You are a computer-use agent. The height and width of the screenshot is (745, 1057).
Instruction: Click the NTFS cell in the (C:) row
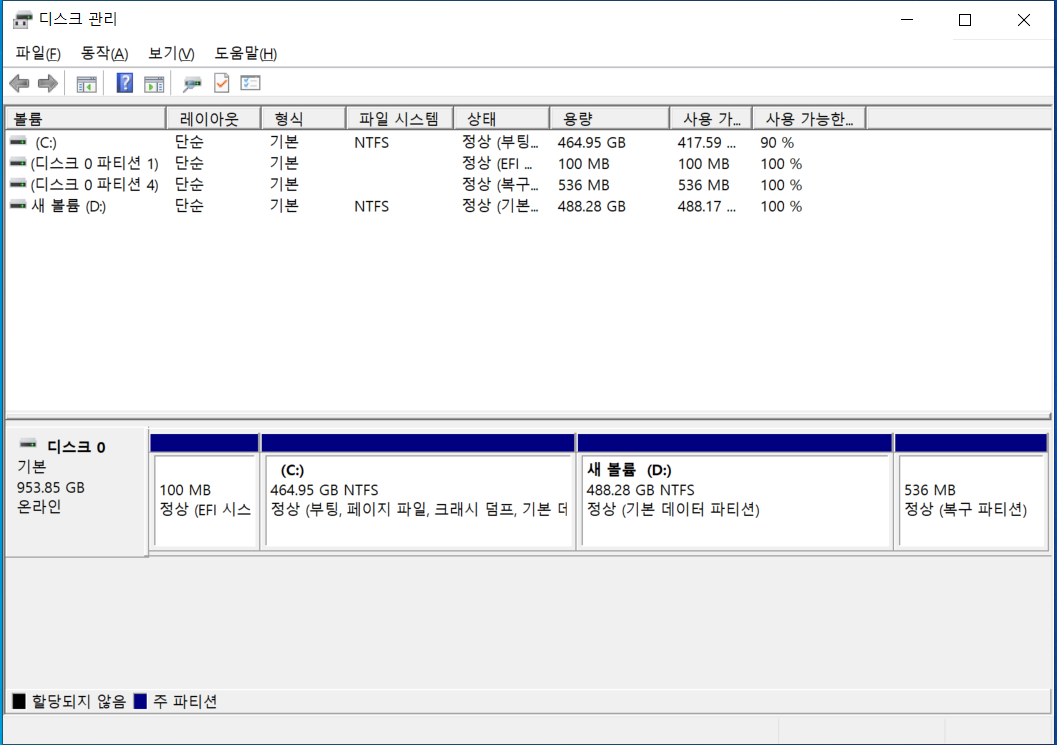(371, 143)
